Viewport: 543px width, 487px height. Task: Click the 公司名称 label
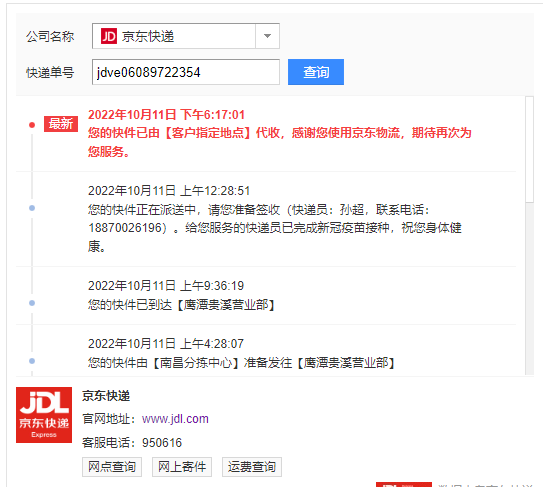pyautogui.click(x=50, y=36)
